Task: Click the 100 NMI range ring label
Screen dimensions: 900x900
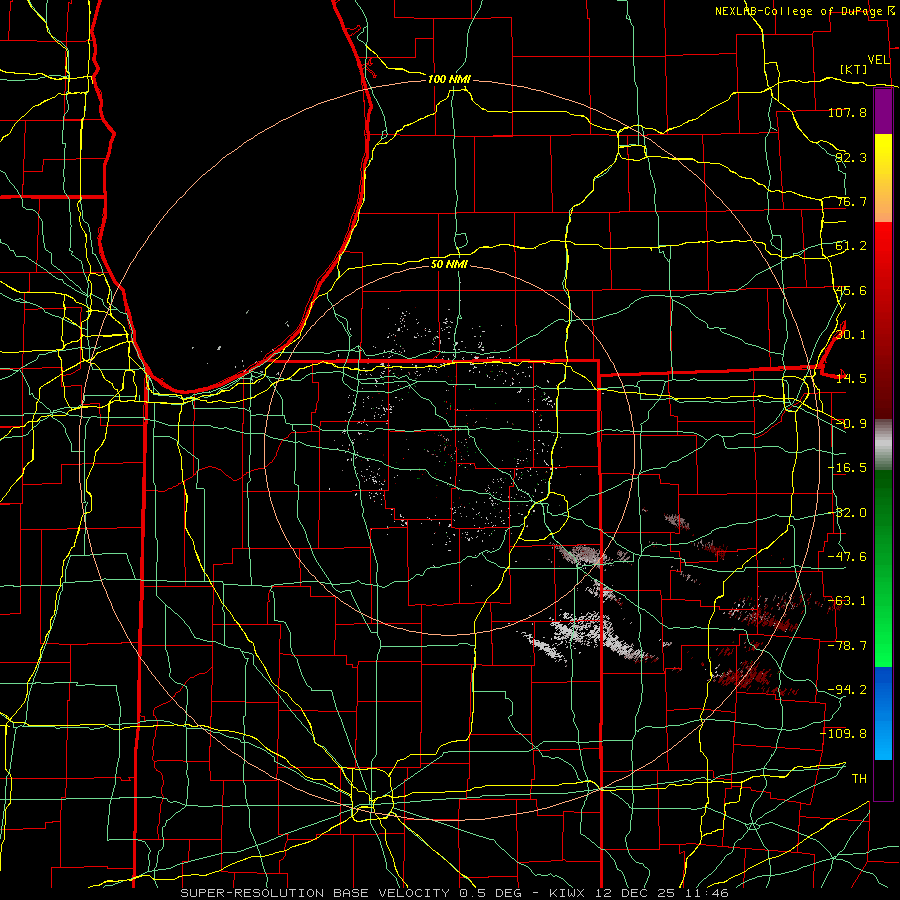Action: [x=449, y=79]
